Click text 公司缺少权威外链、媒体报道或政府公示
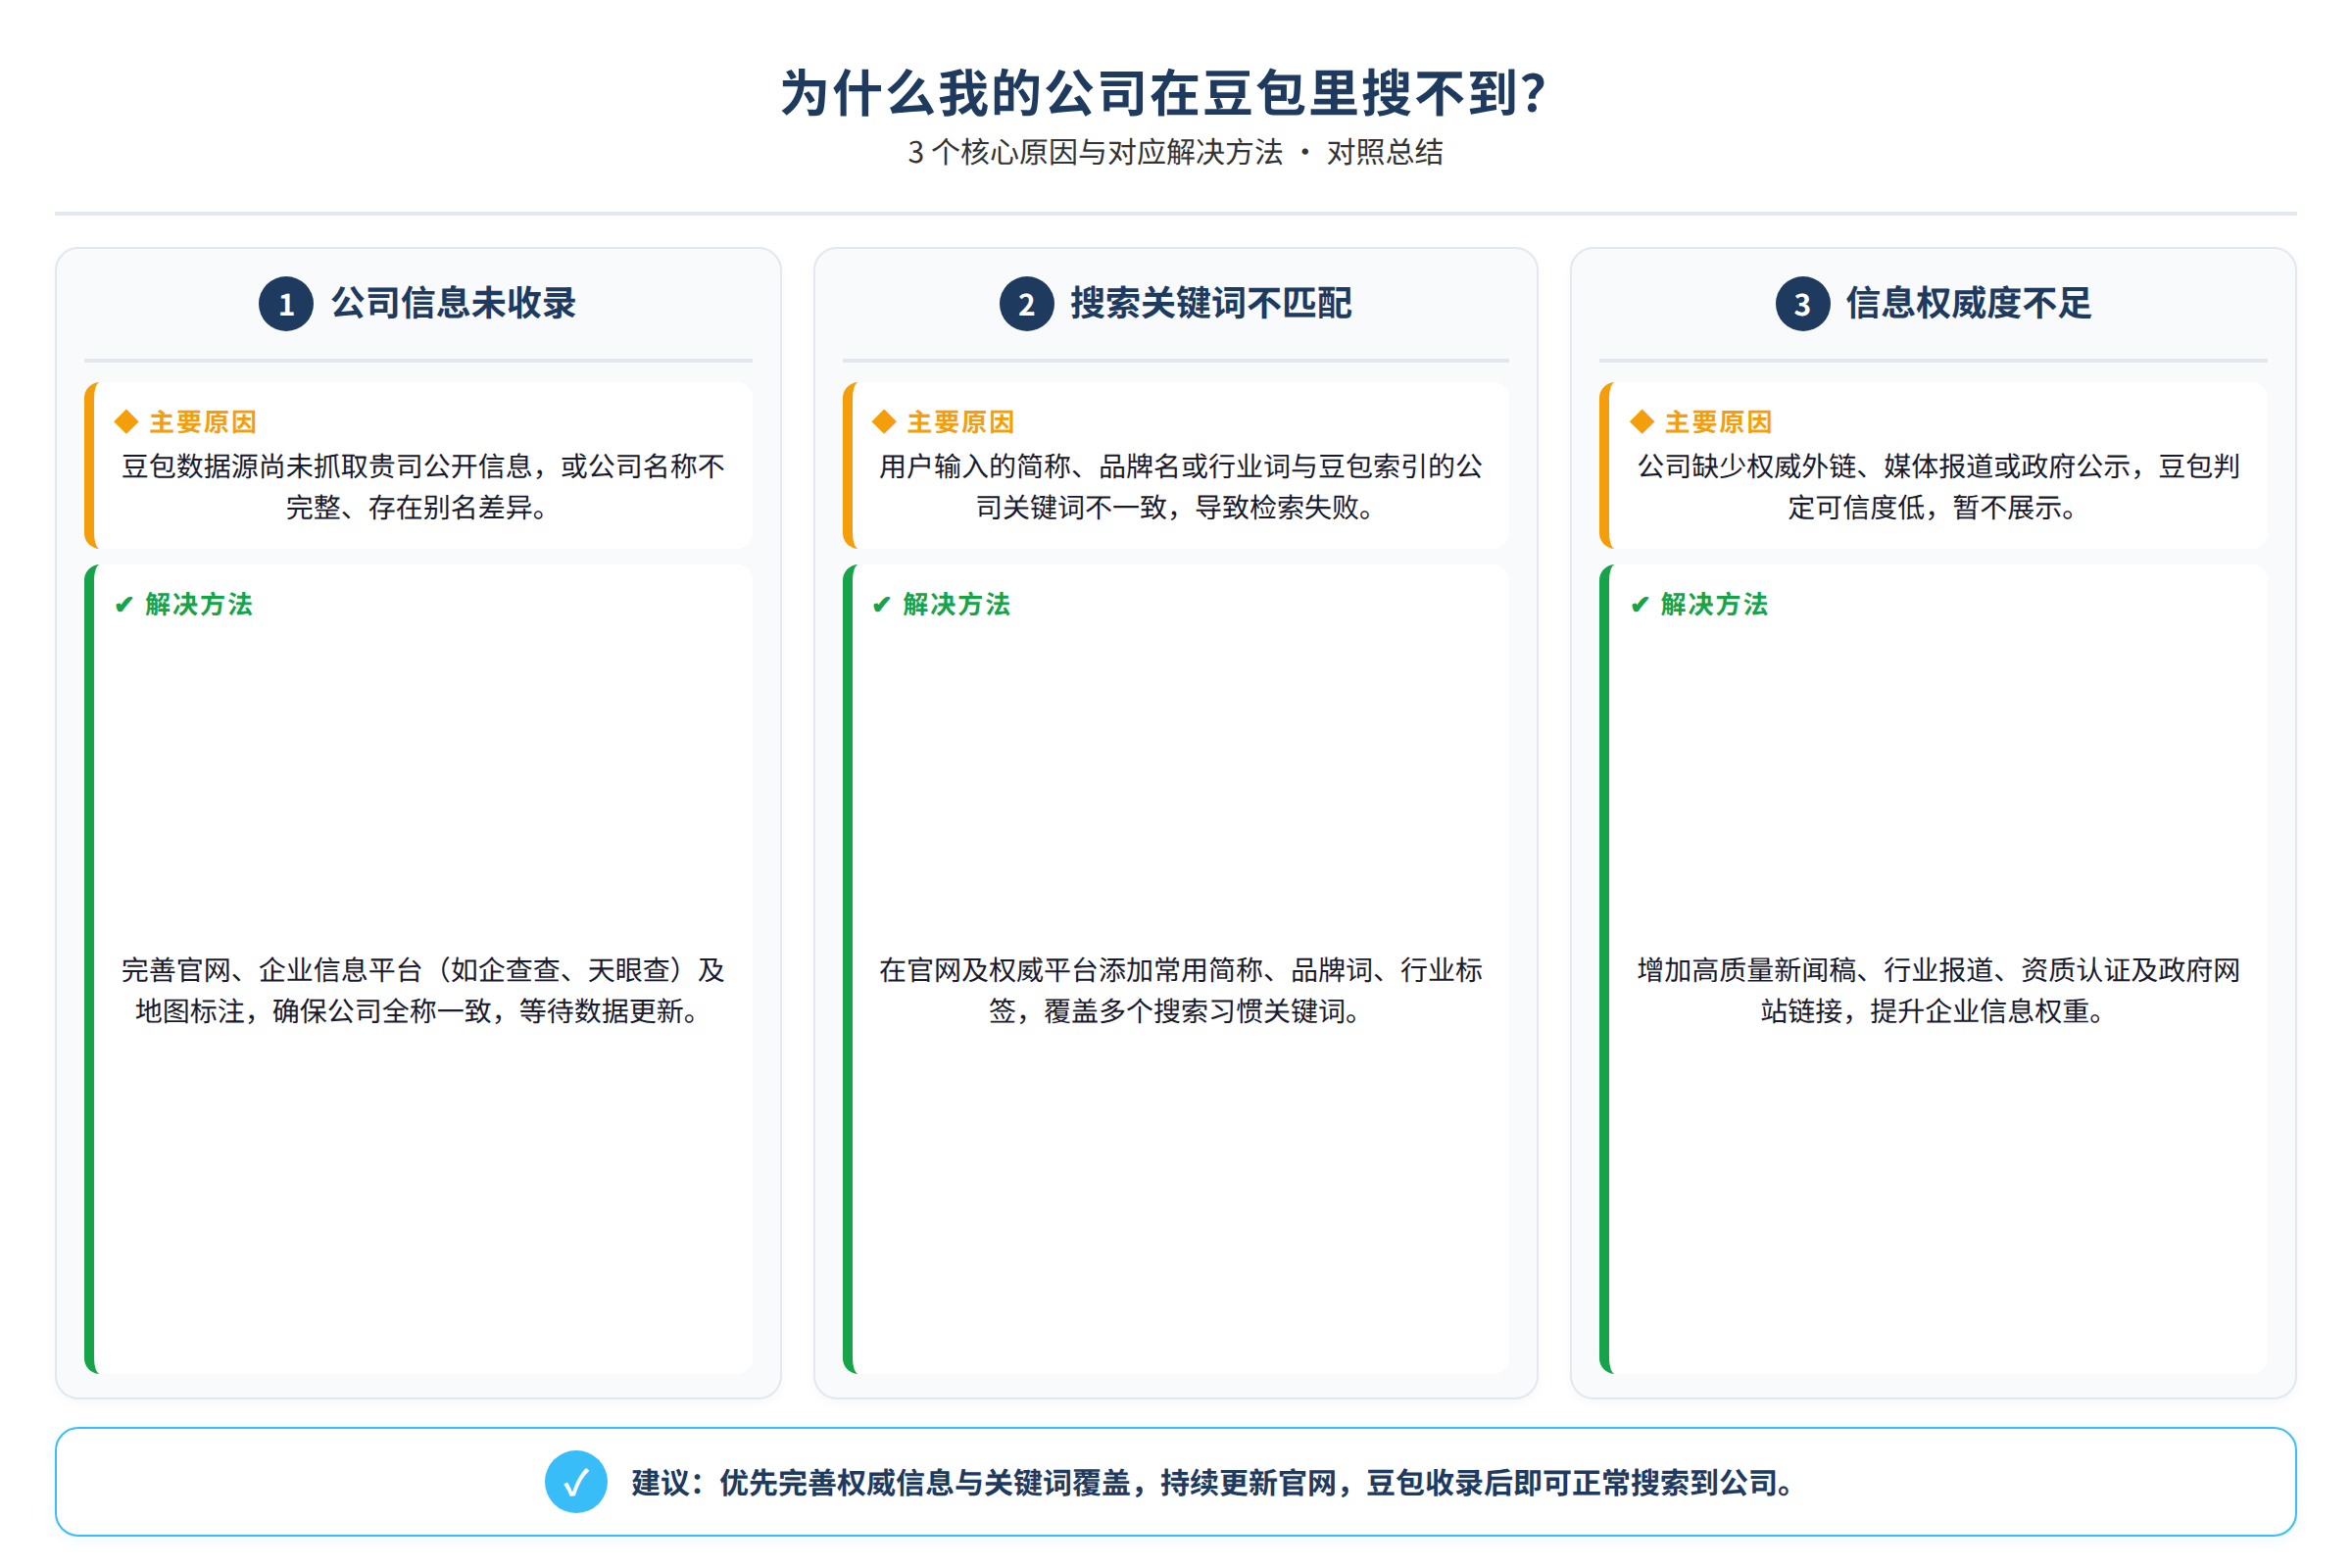 1884,467
